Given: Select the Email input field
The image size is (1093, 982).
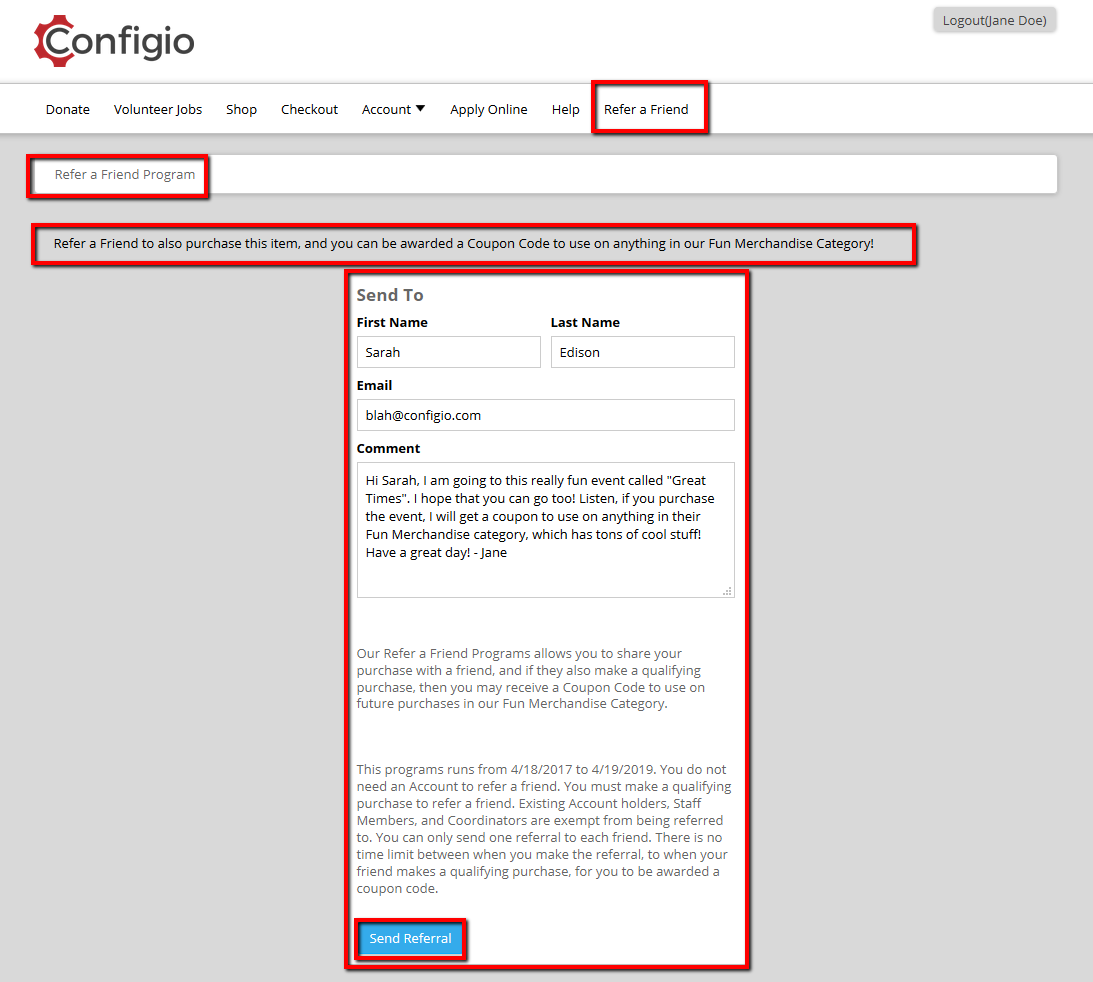Looking at the screenshot, I should click(x=545, y=415).
